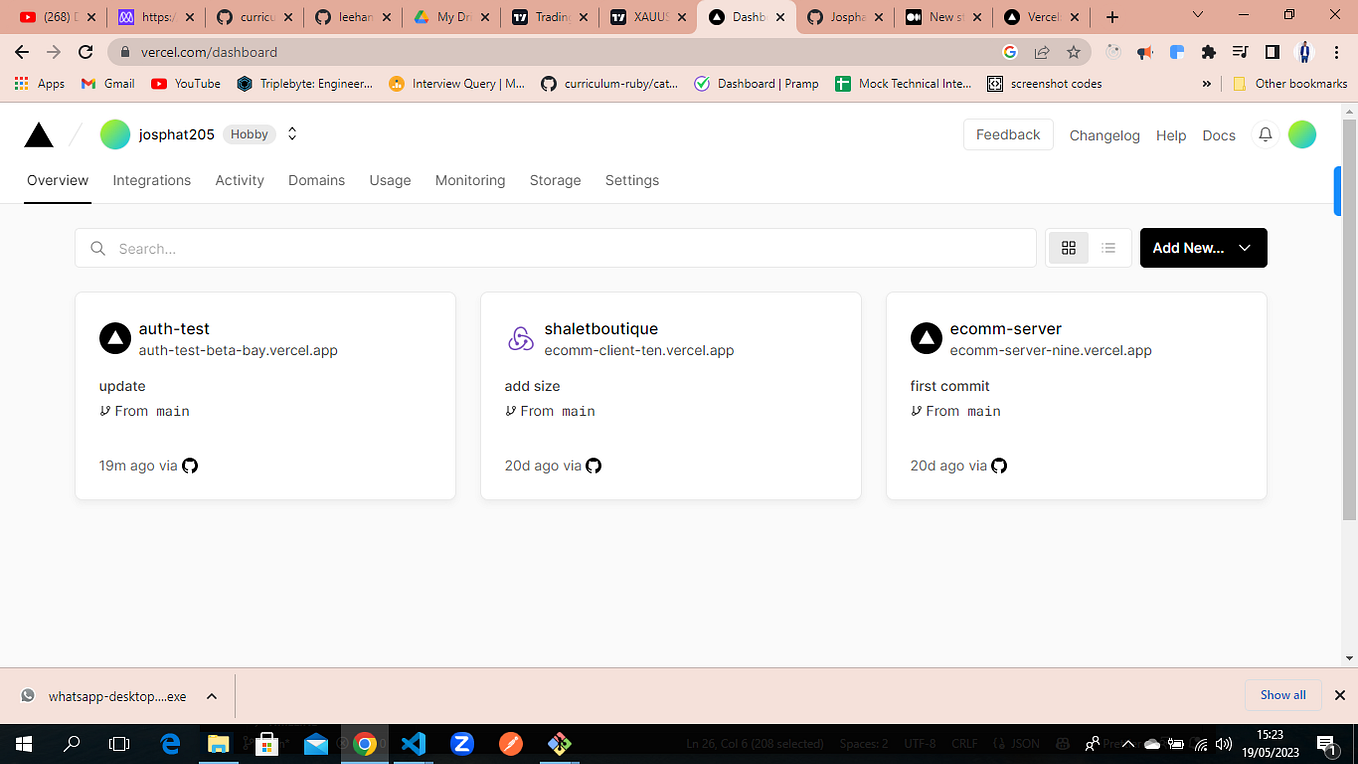The width and height of the screenshot is (1358, 764).
Task: Click the Vercel triangle logo in the navbar
Action: 38,134
